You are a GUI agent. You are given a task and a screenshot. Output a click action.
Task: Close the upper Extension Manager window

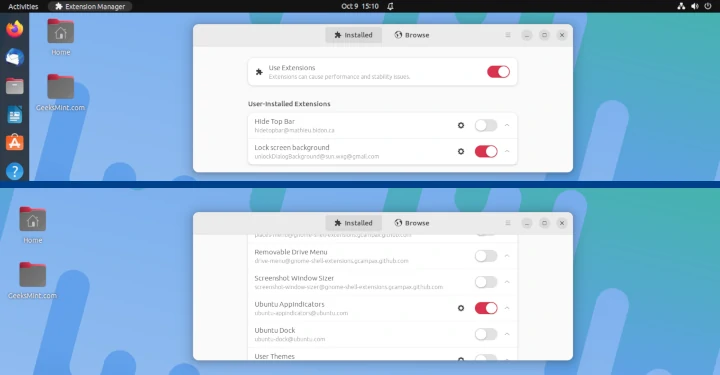point(562,35)
